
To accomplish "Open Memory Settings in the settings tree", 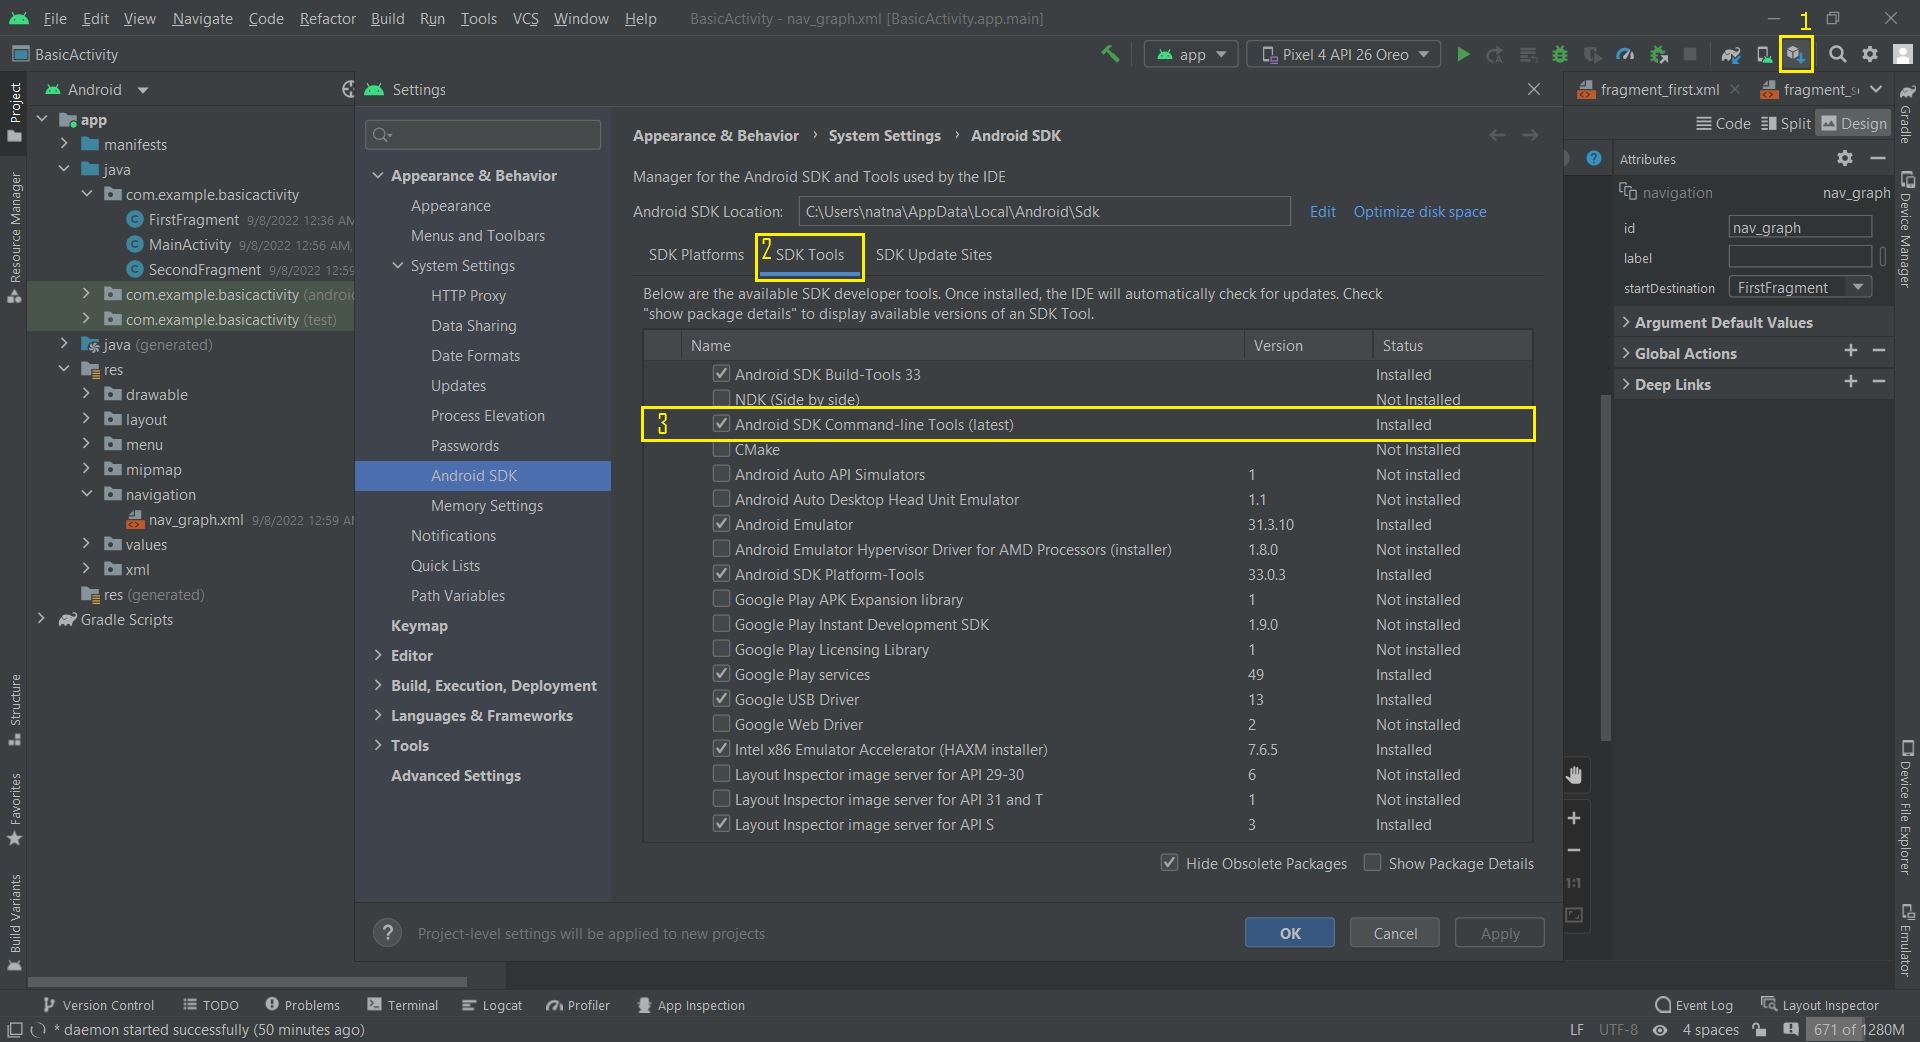I will [x=487, y=505].
